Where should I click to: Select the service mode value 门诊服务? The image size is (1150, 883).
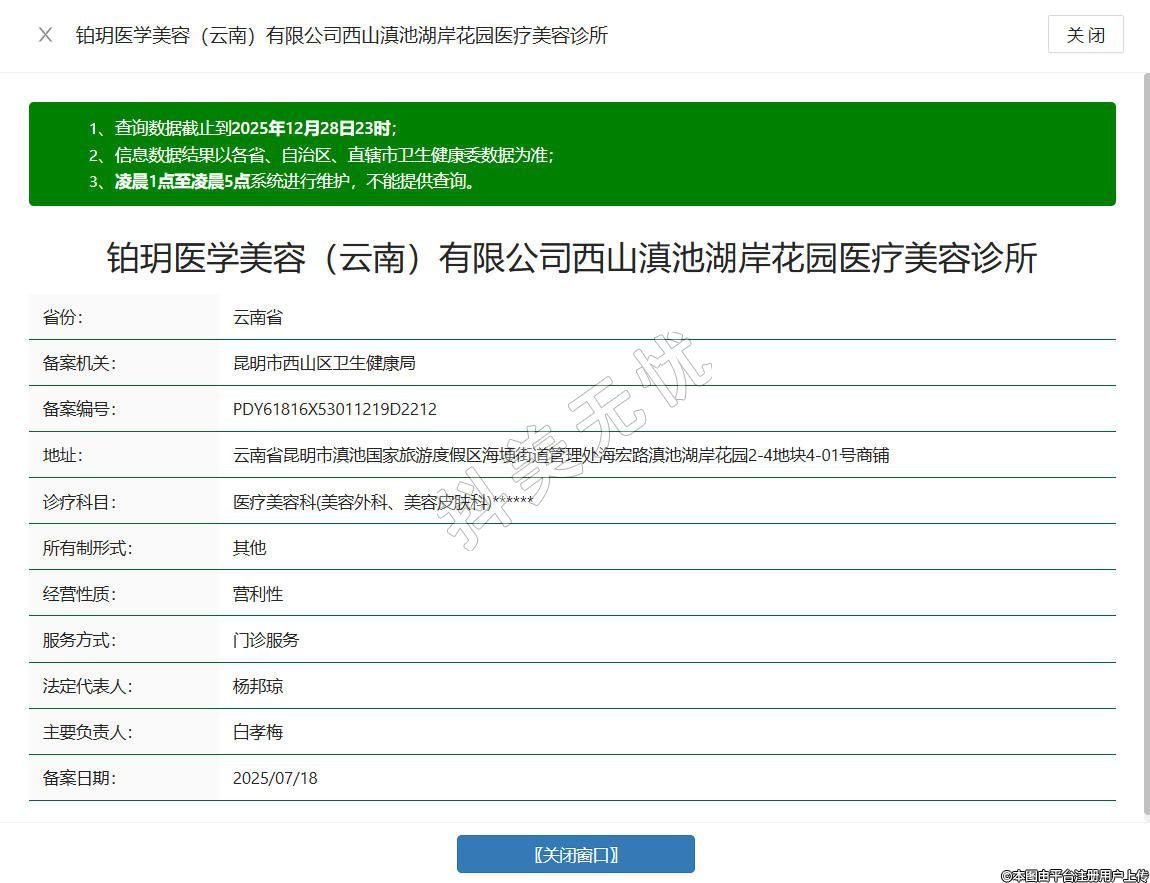point(266,639)
